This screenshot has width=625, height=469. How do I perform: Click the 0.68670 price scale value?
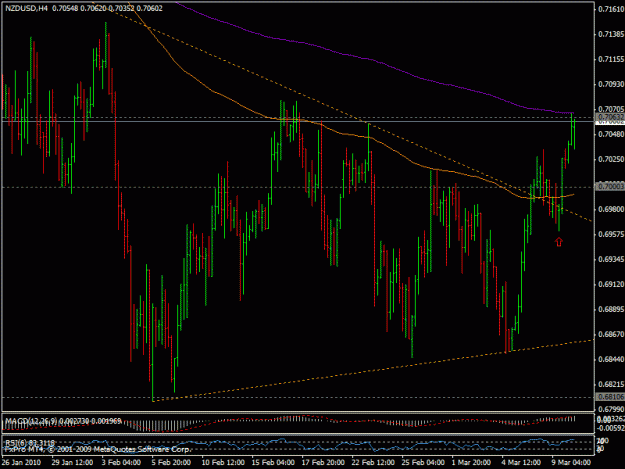pos(611,334)
